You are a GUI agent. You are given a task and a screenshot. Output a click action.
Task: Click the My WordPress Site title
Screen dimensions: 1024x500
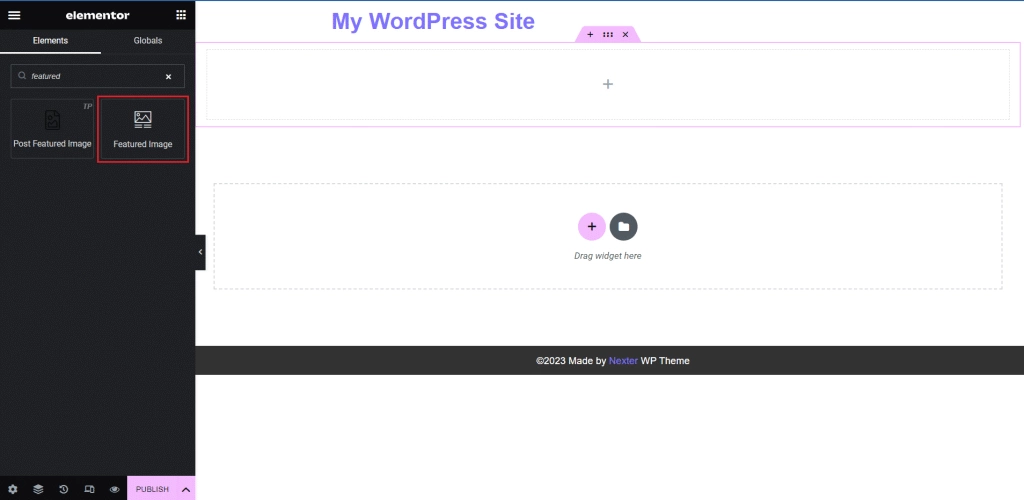click(433, 22)
